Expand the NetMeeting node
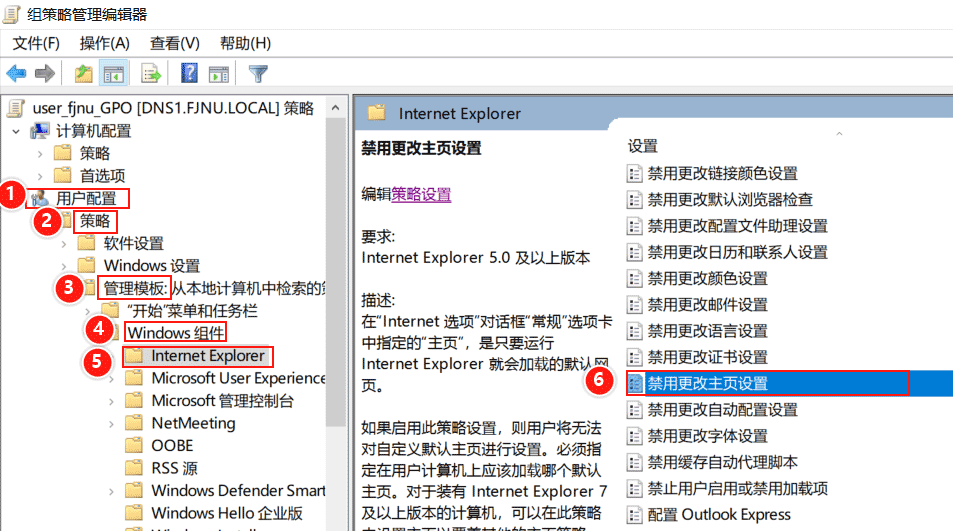 (x=111, y=423)
